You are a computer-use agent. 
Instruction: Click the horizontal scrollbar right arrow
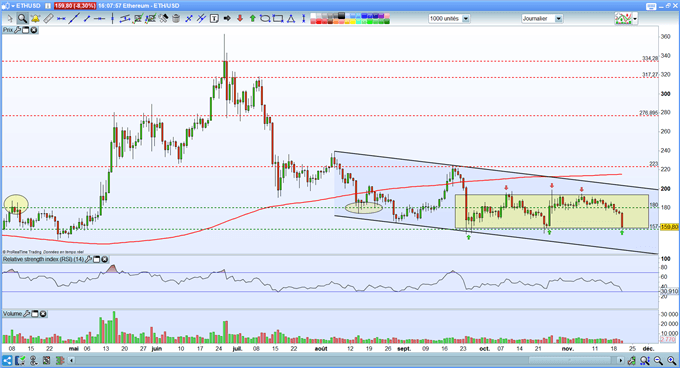click(x=621, y=360)
